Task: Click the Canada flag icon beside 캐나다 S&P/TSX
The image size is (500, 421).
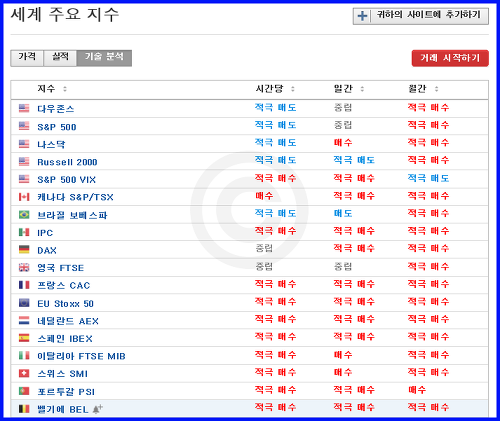Action: [24, 197]
